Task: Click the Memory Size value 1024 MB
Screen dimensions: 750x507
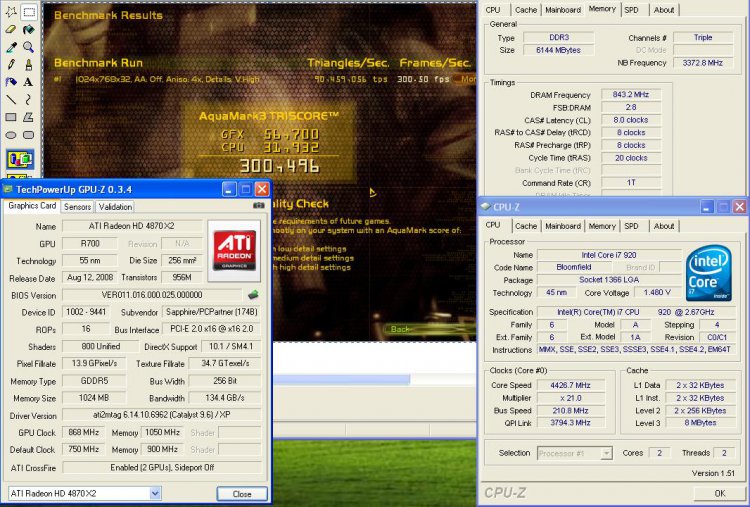Action: click(94, 398)
